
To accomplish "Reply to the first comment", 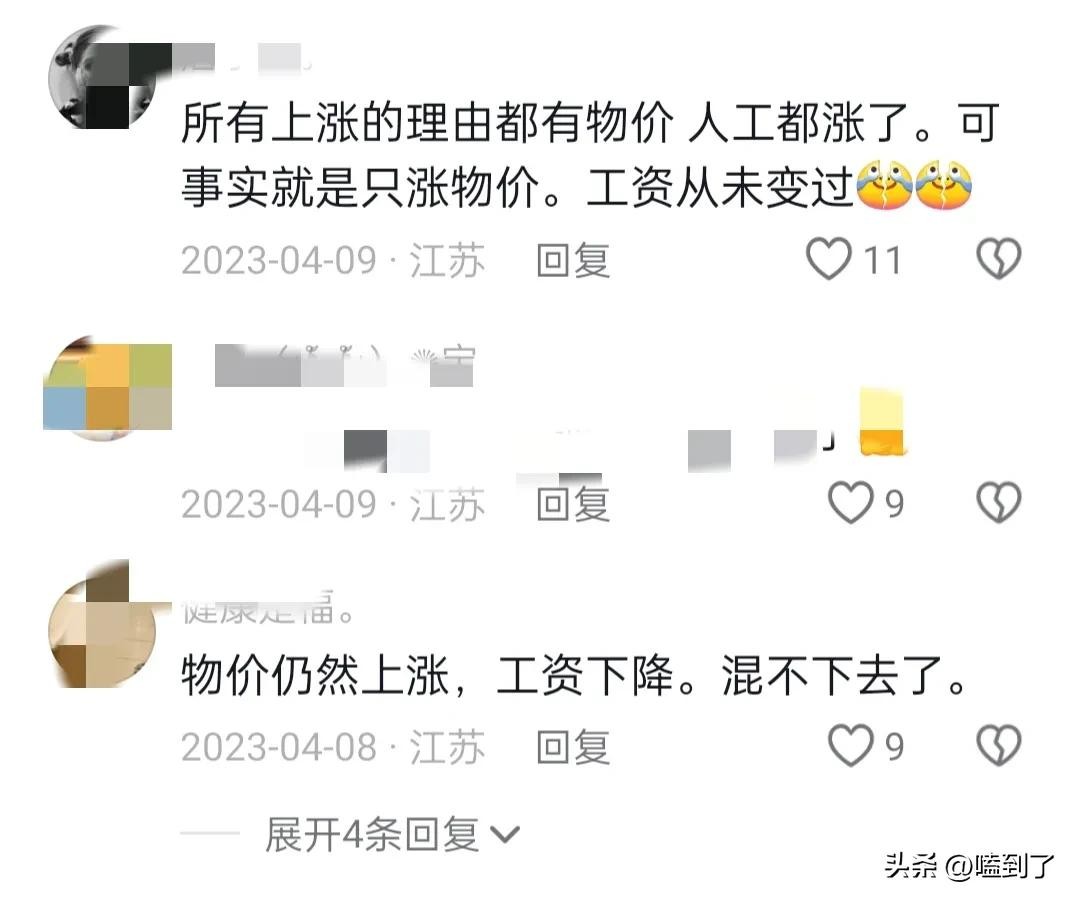I will 573,260.
